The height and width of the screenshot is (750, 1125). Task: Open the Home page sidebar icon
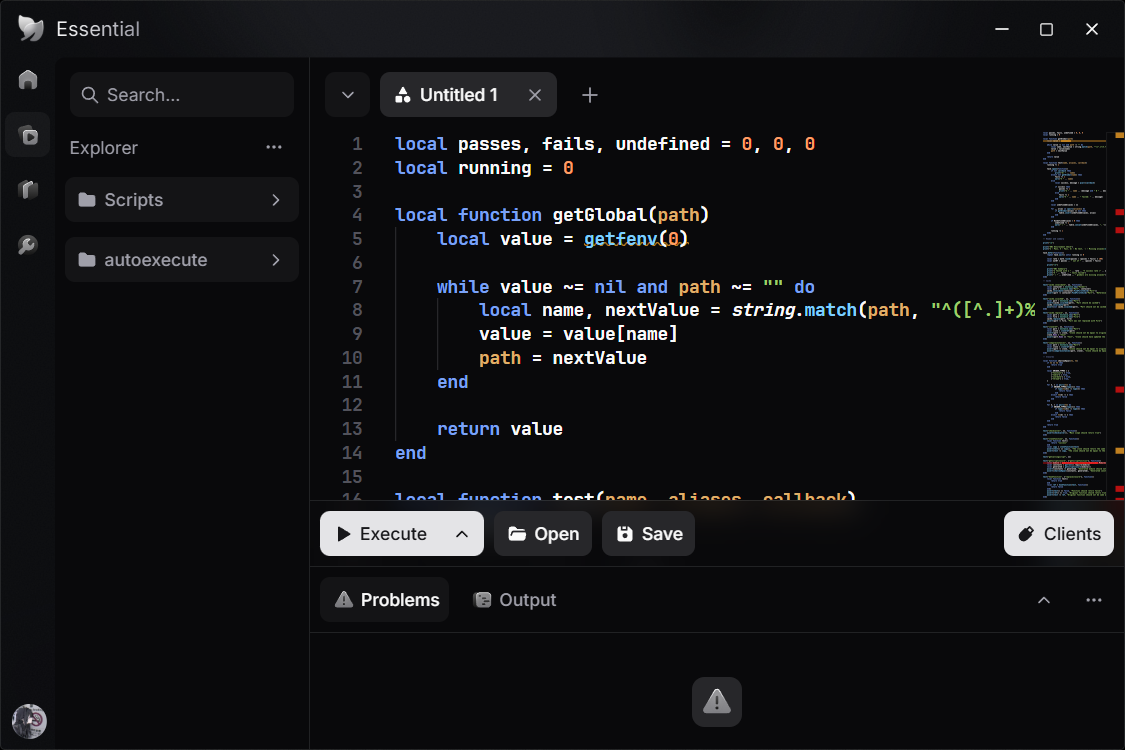(28, 79)
